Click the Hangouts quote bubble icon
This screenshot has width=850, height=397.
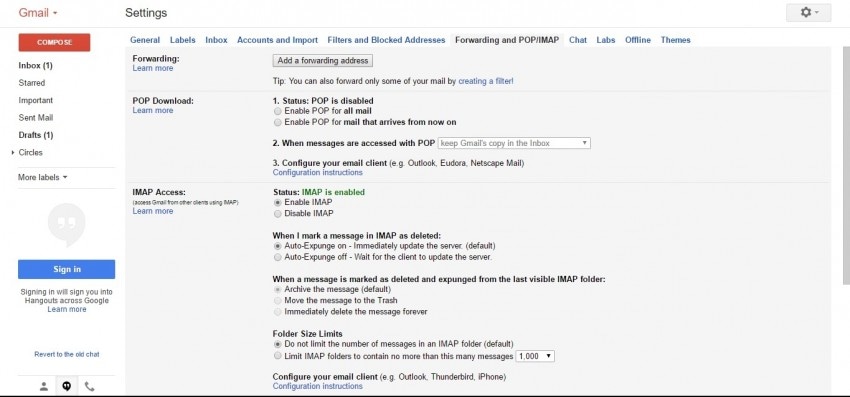point(67,224)
